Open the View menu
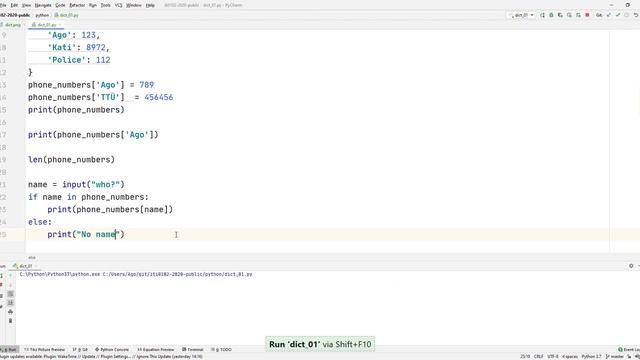This screenshot has height=360, width=640. (x=26, y=5)
